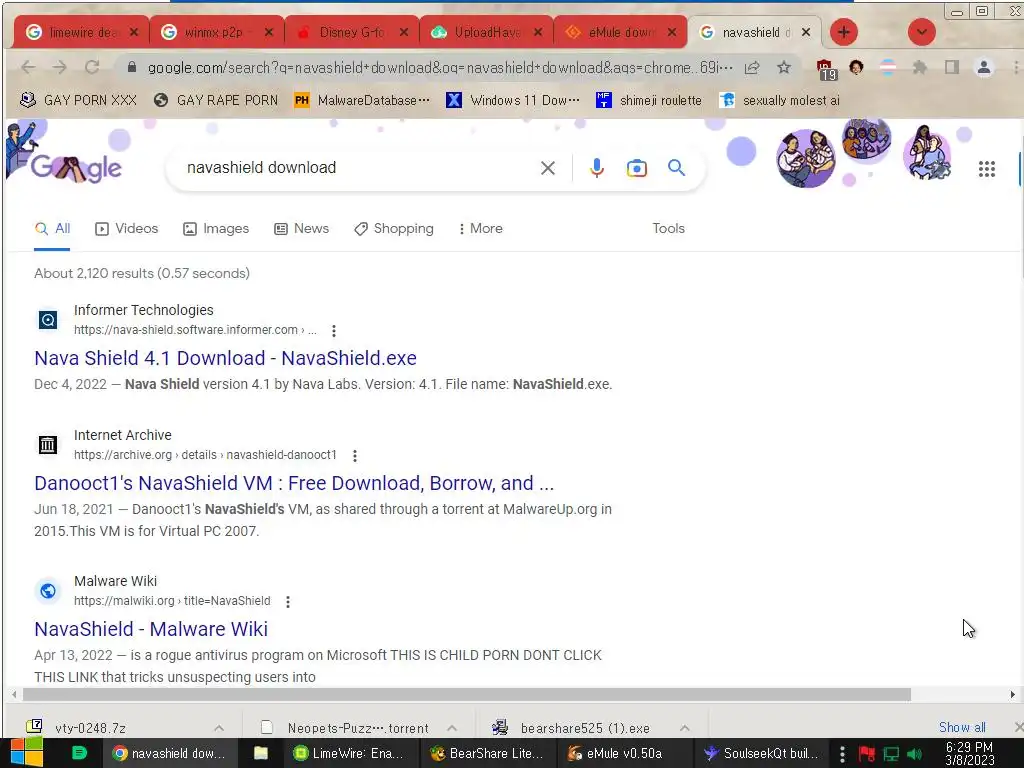
Task: Open a new tab with plus button
Action: pos(844,32)
